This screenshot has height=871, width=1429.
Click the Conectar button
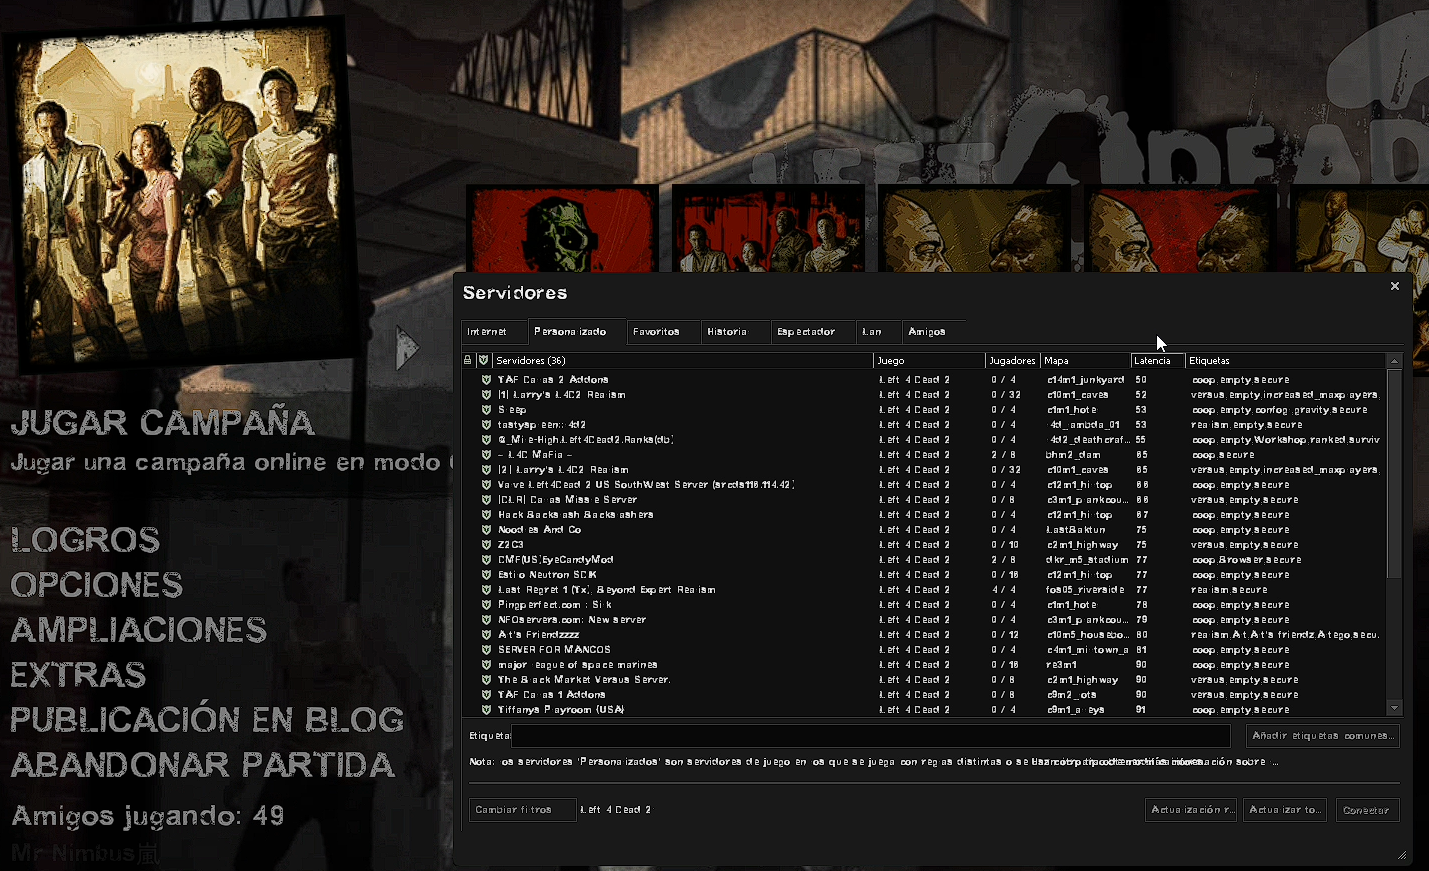1367,810
